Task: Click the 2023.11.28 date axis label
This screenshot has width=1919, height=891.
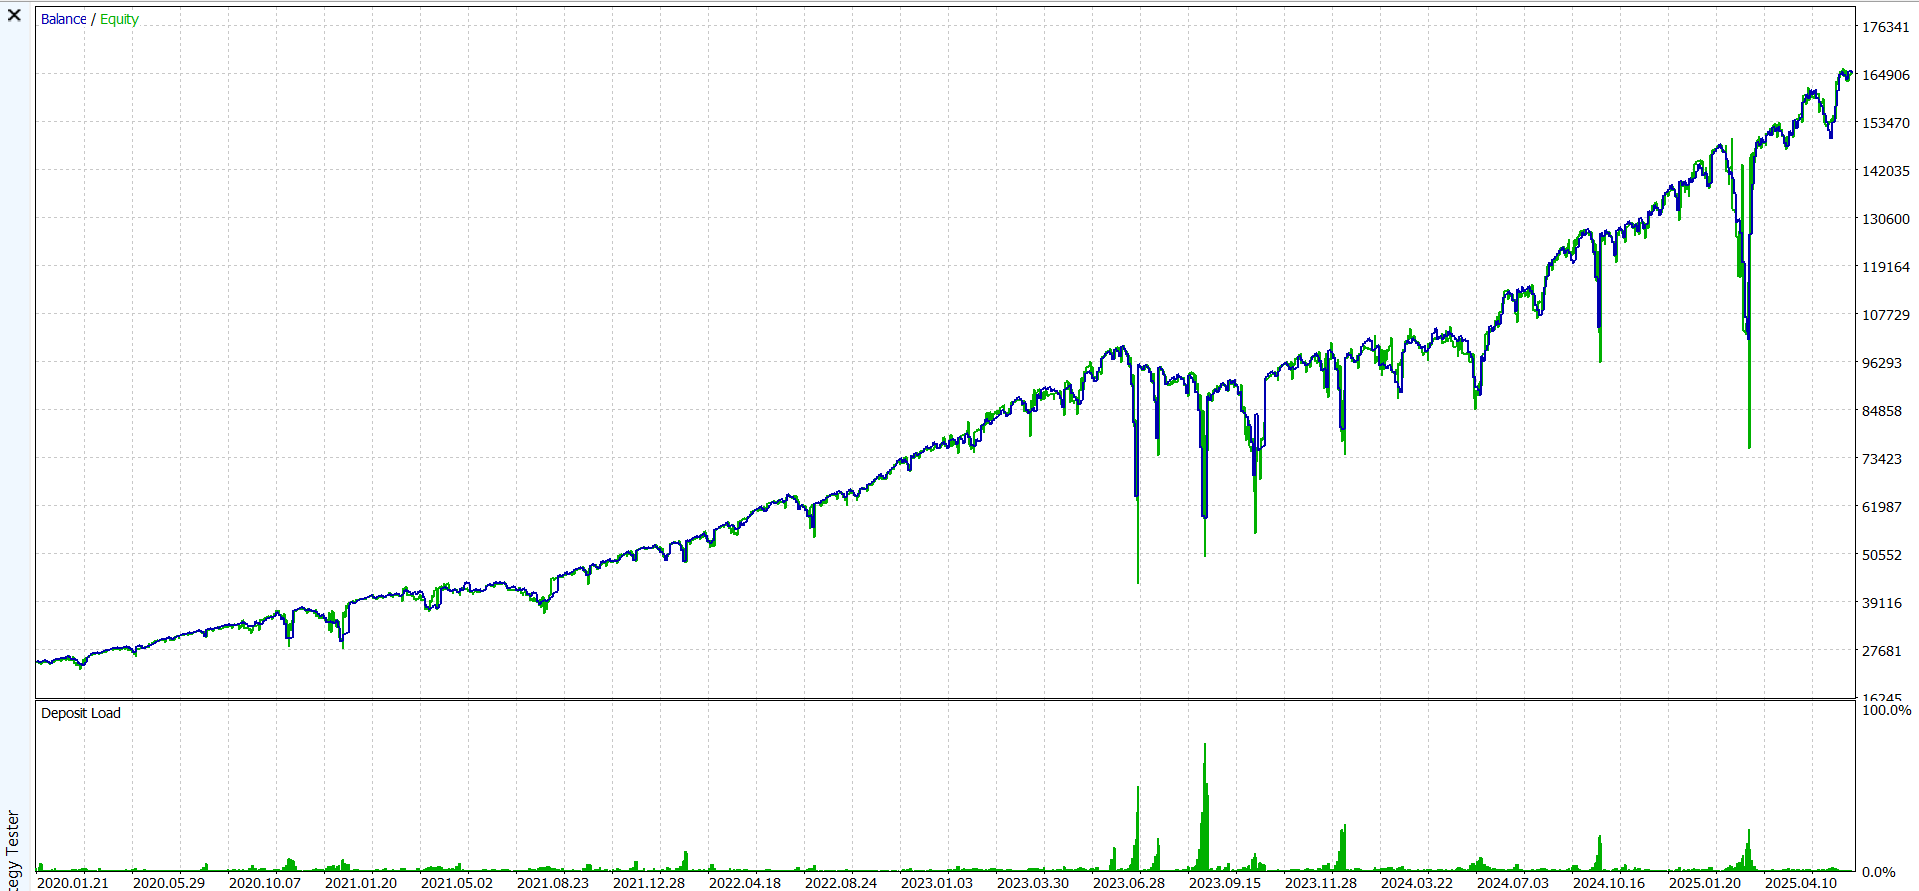Action: (x=1320, y=882)
